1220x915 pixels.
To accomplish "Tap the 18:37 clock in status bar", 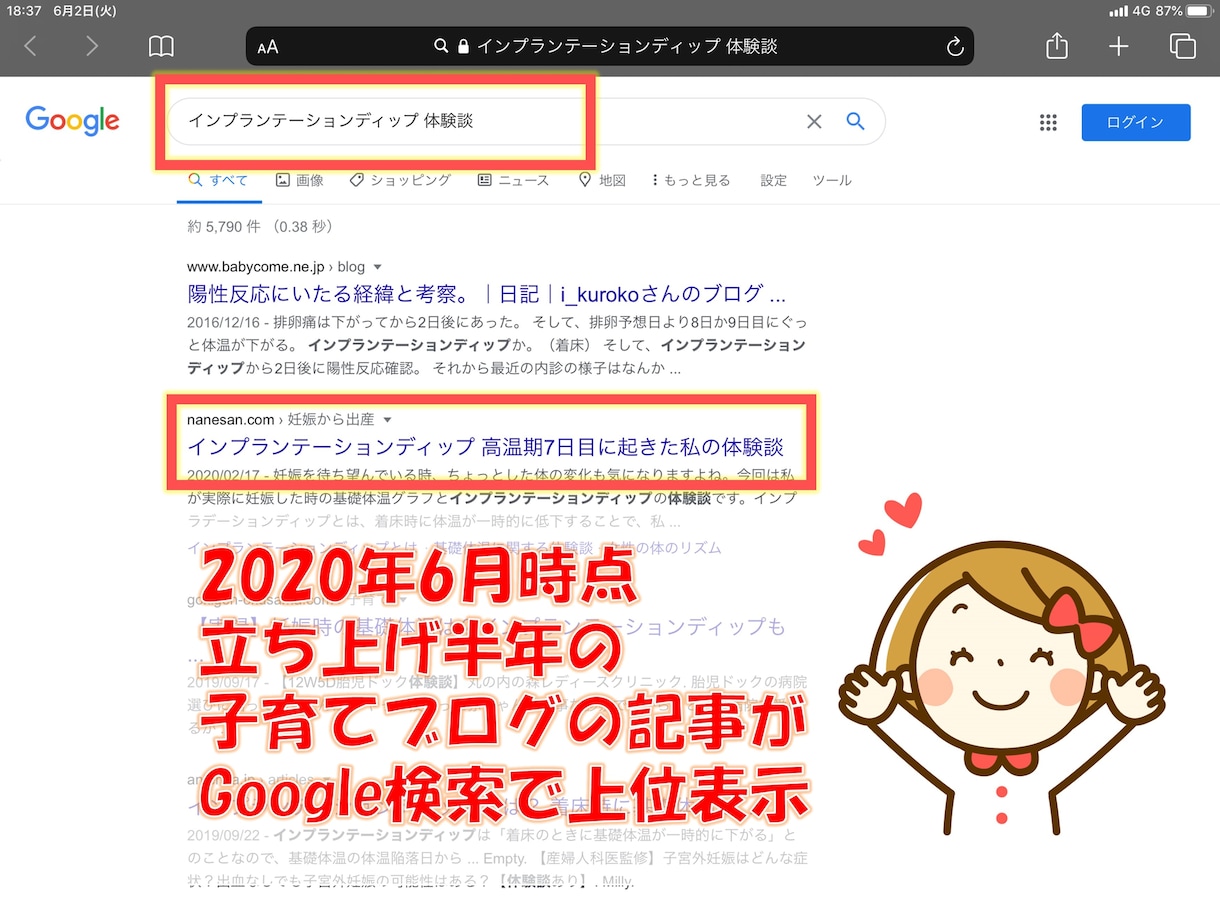I will (x=25, y=11).
